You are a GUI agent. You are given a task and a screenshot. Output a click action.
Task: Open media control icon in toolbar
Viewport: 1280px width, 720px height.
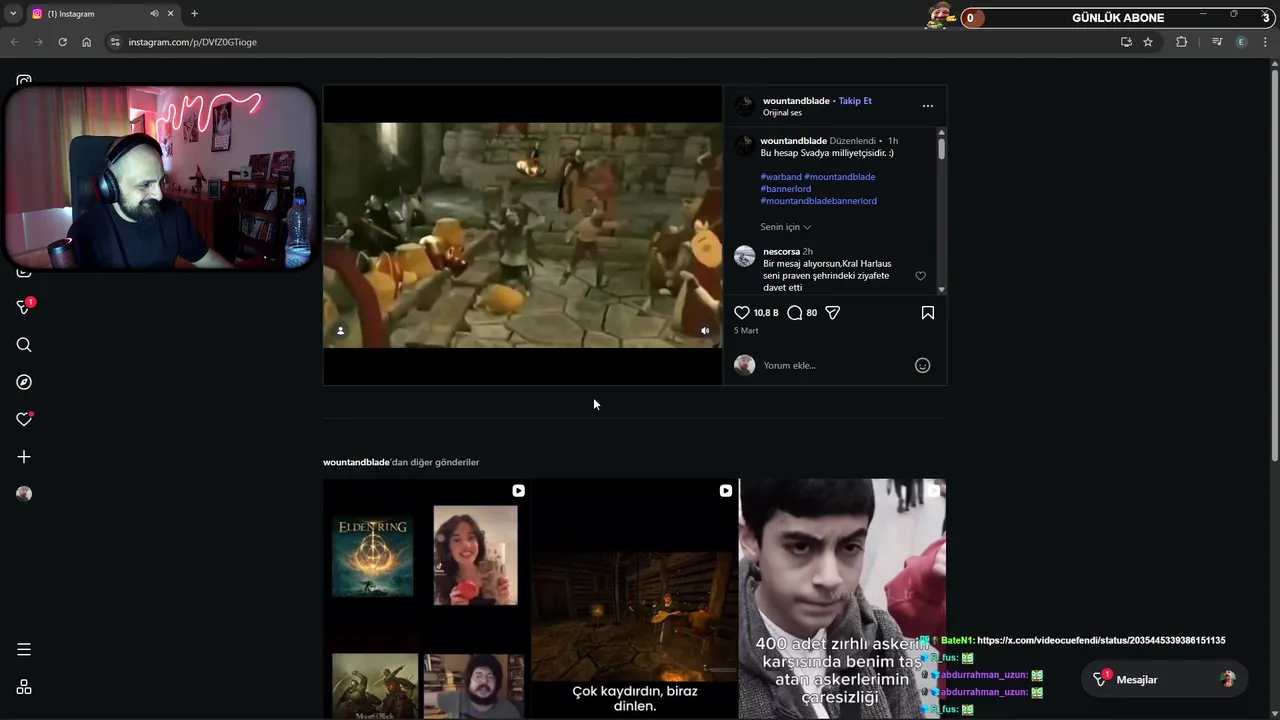point(1217,42)
